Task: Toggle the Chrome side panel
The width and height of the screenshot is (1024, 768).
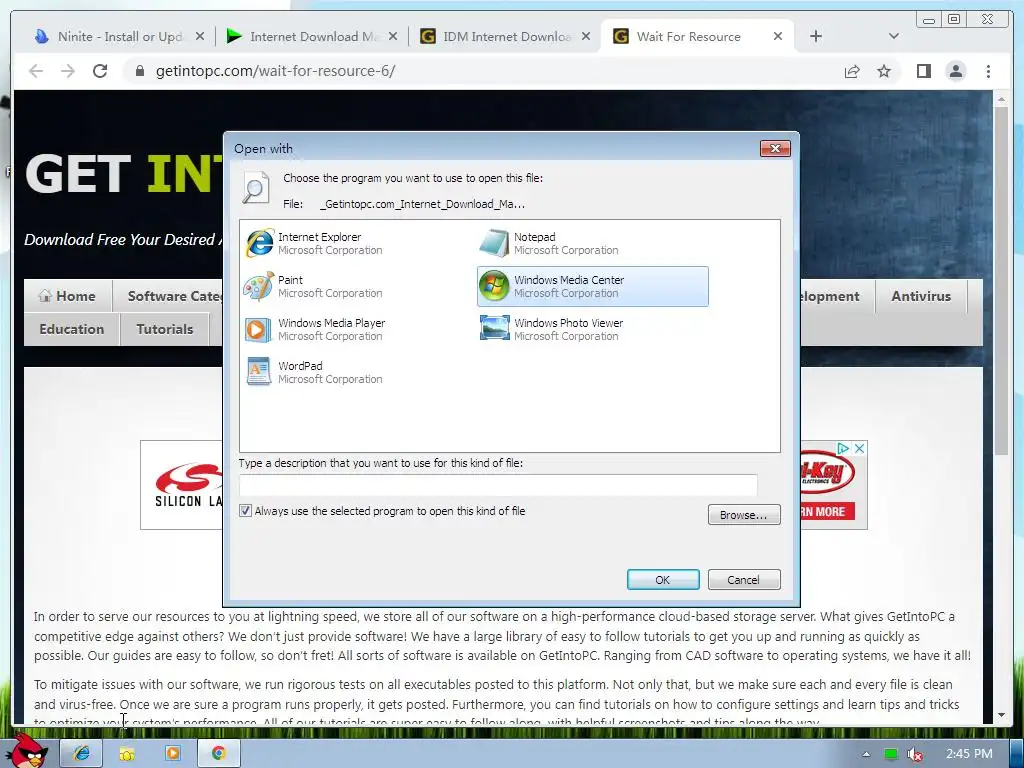Action: [x=923, y=71]
